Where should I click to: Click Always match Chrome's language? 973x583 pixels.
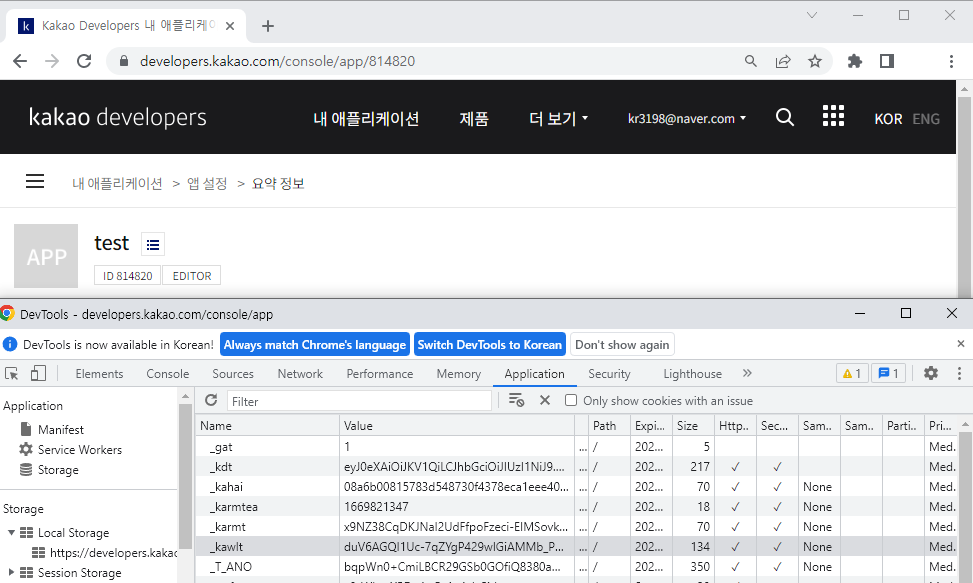(x=315, y=345)
